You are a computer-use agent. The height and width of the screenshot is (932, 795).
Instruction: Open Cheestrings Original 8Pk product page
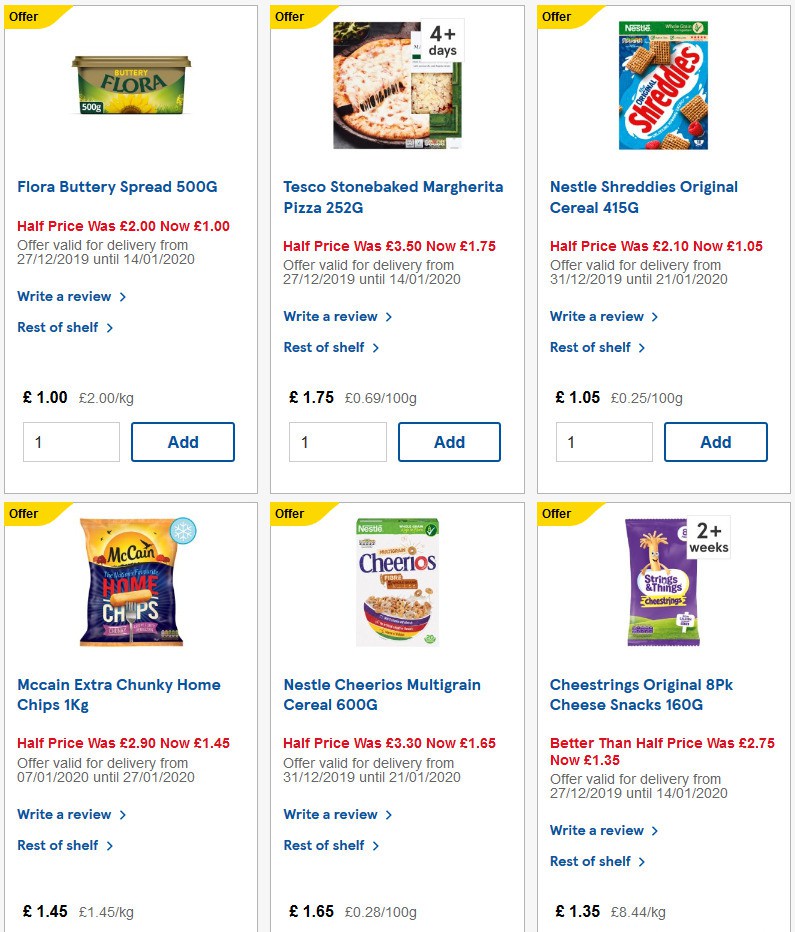click(655, 695)
